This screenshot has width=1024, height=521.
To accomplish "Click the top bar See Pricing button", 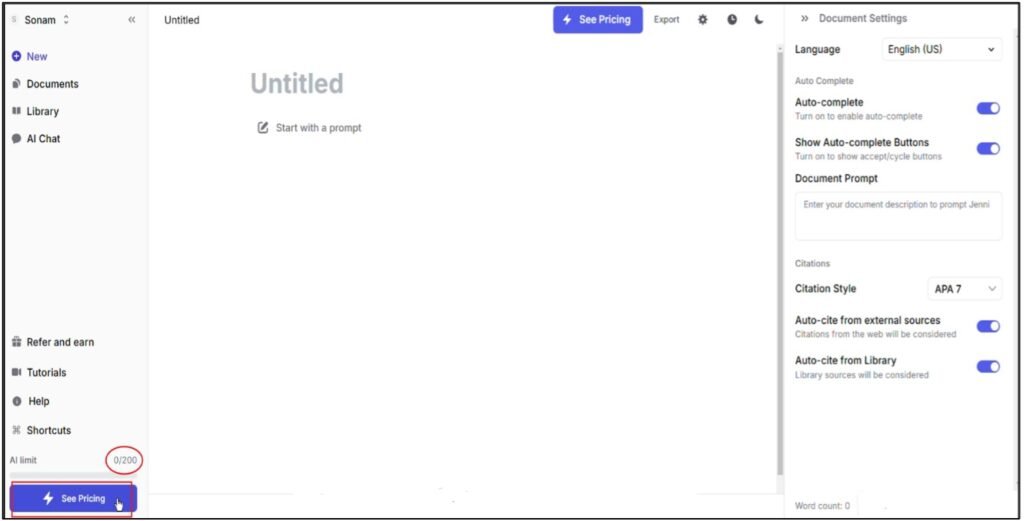I will 598,20.
